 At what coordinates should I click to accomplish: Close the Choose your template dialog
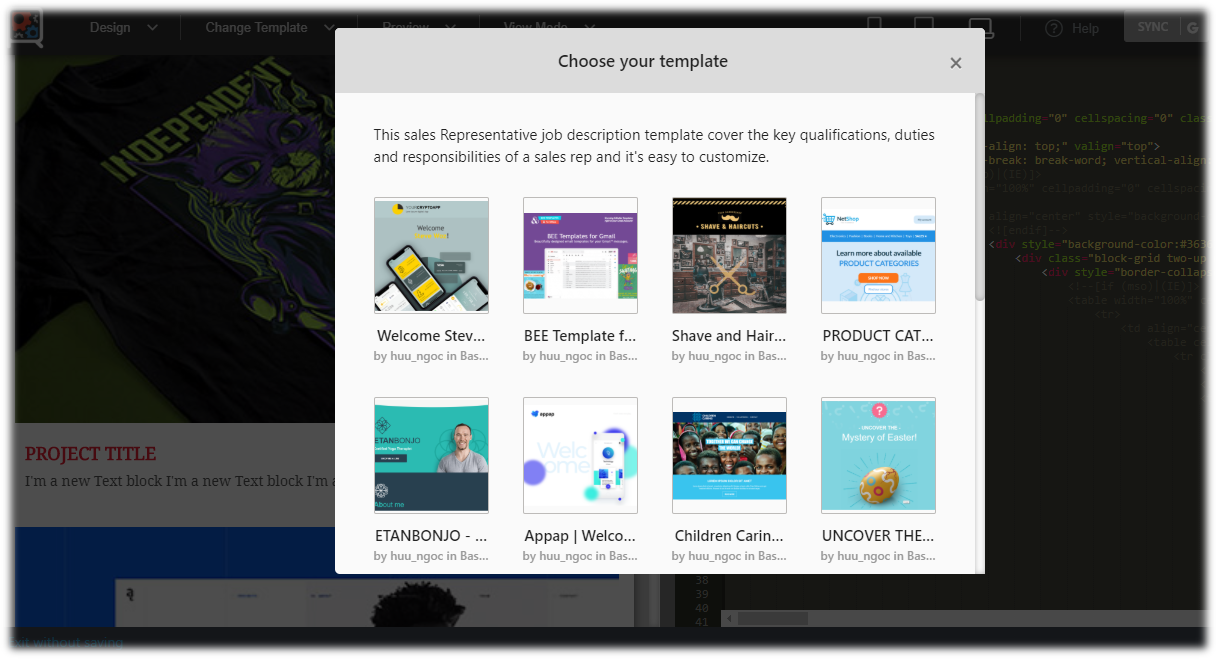[956, 62]
